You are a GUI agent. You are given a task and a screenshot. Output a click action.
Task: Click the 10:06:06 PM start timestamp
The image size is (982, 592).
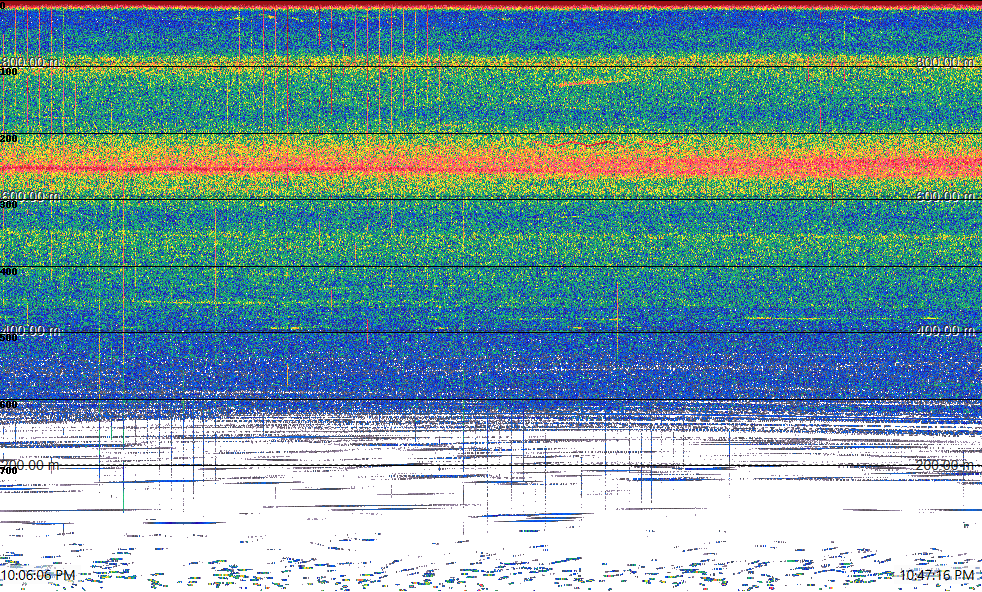click(x=38, y=574)
